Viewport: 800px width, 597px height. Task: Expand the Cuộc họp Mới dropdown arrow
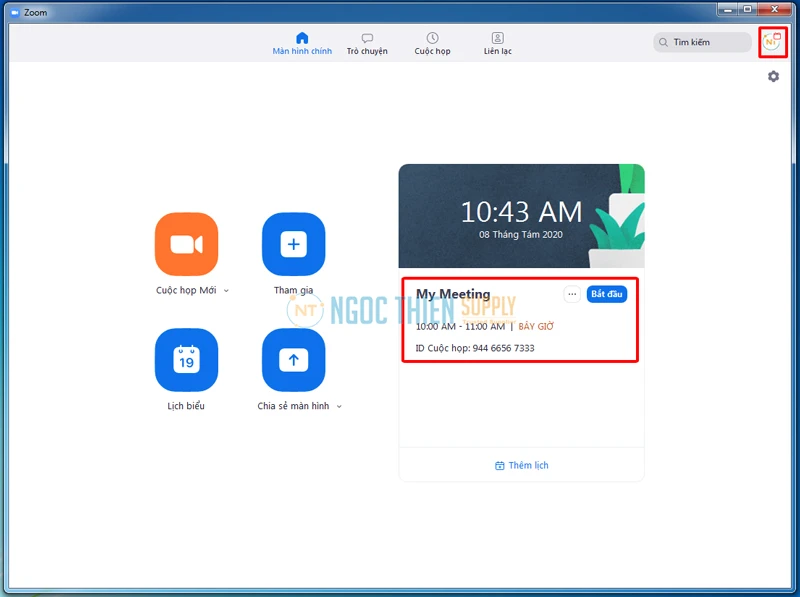tap(226, 290)
